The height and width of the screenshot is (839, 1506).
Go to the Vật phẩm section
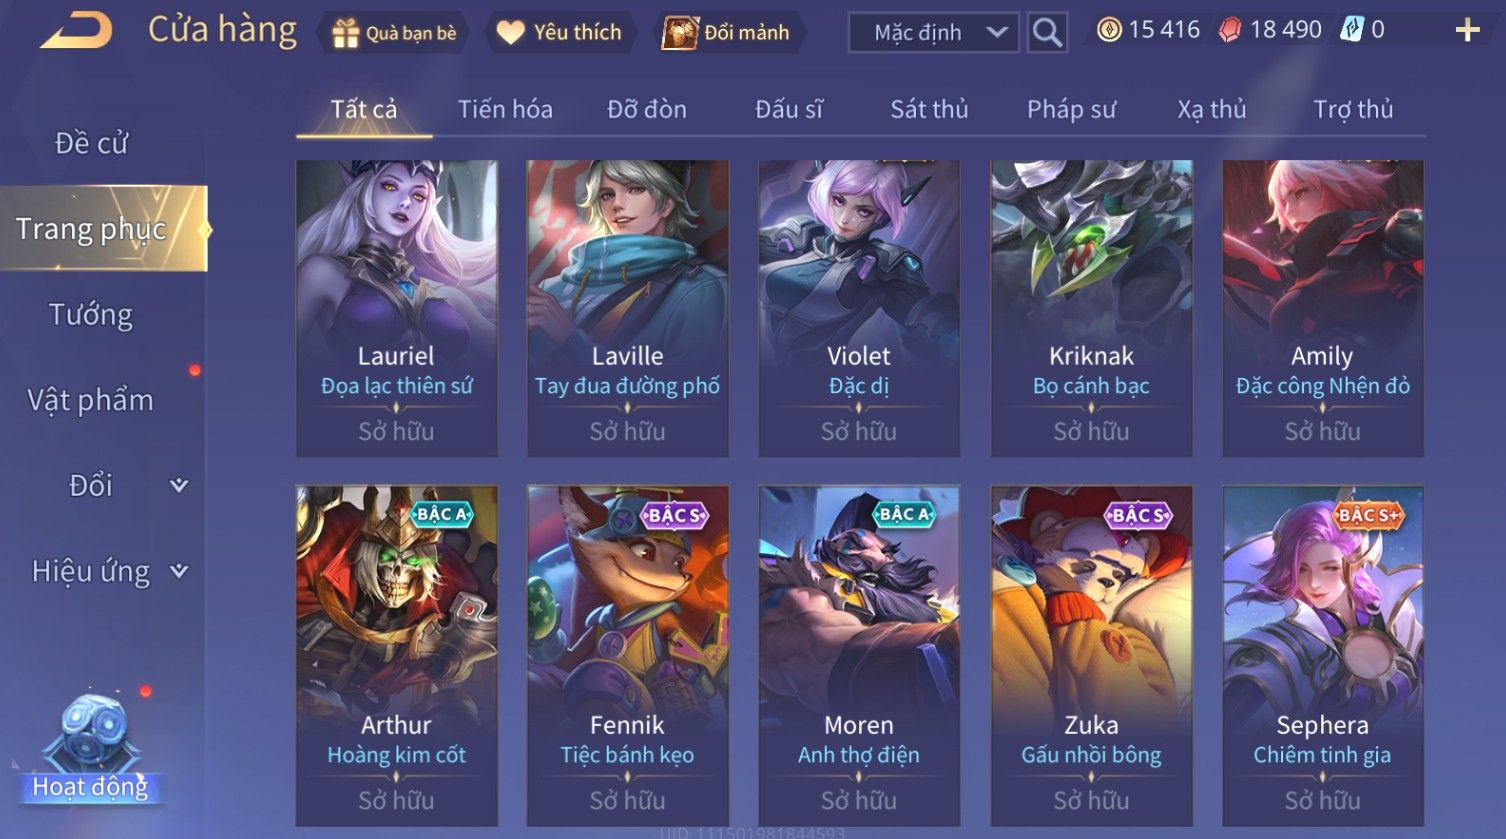[91, 400]
